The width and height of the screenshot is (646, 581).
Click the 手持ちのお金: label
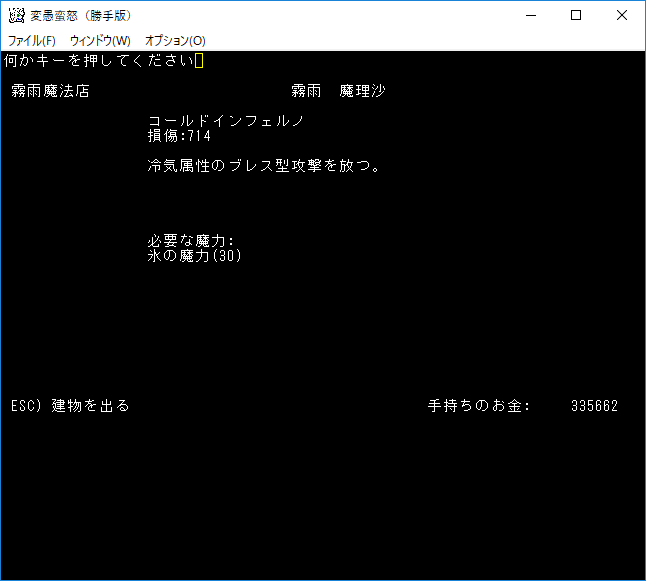click(479, 406)
